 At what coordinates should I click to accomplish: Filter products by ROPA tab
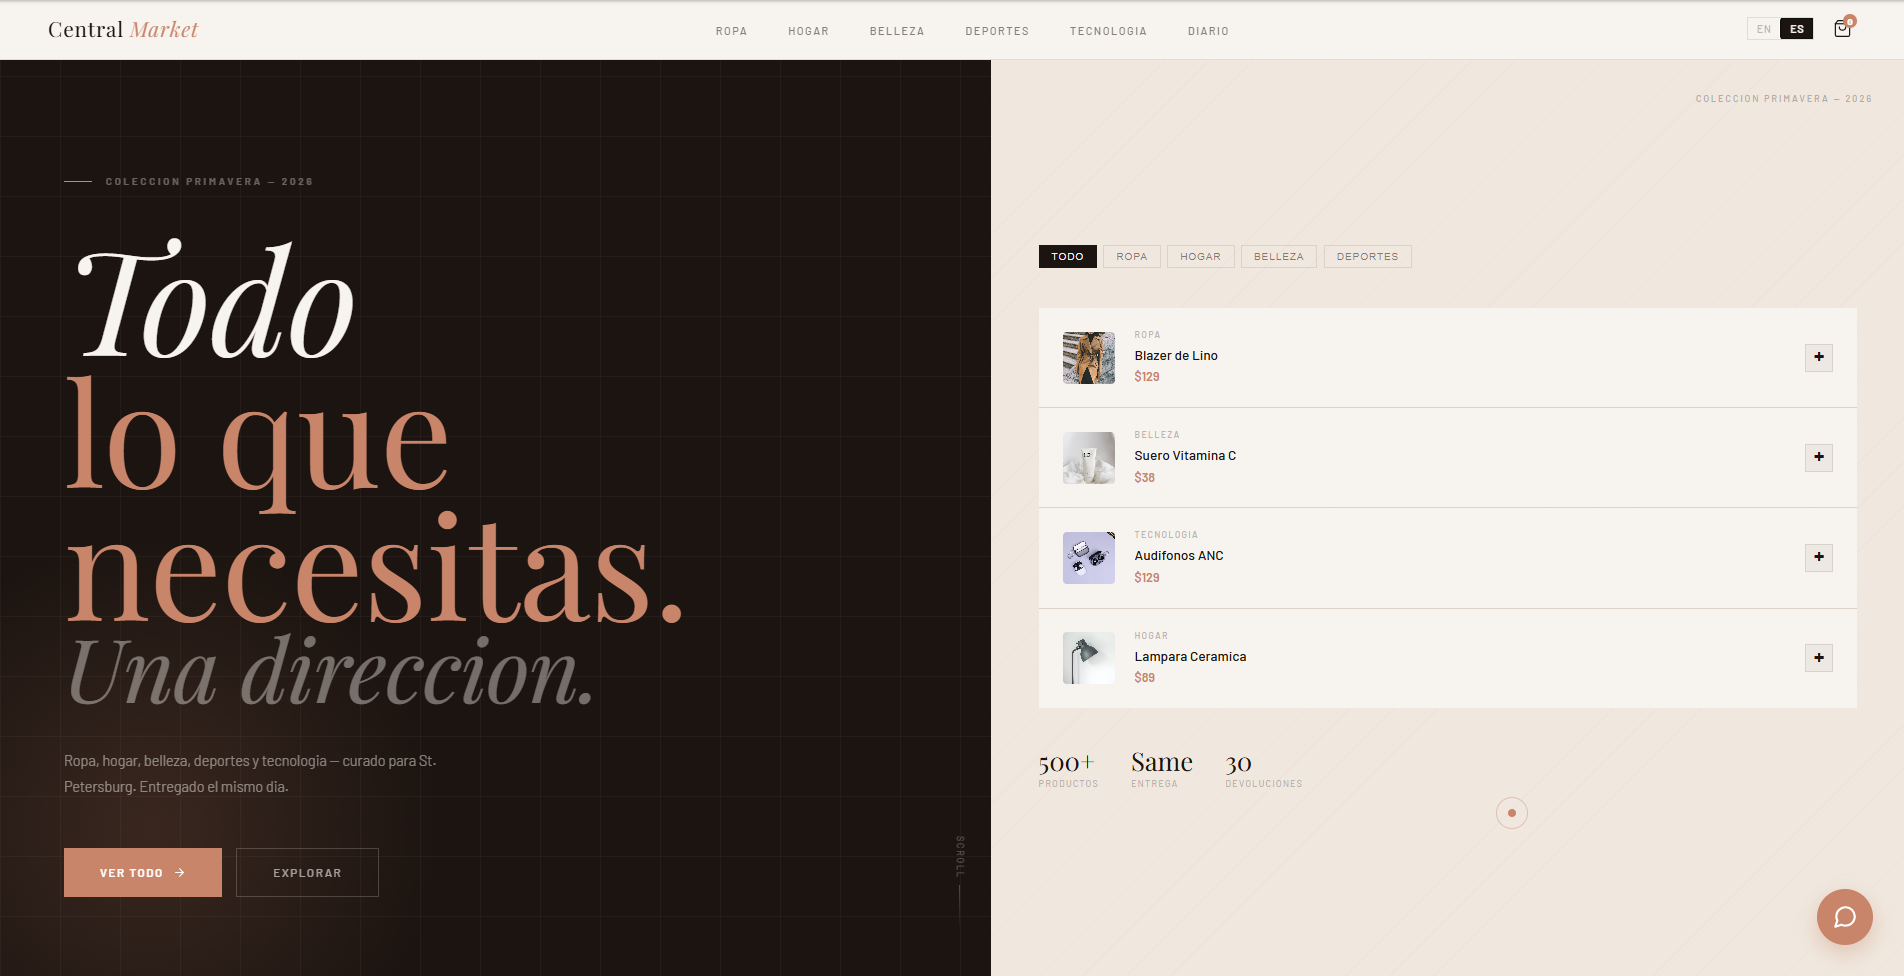tap(1132, 257)
